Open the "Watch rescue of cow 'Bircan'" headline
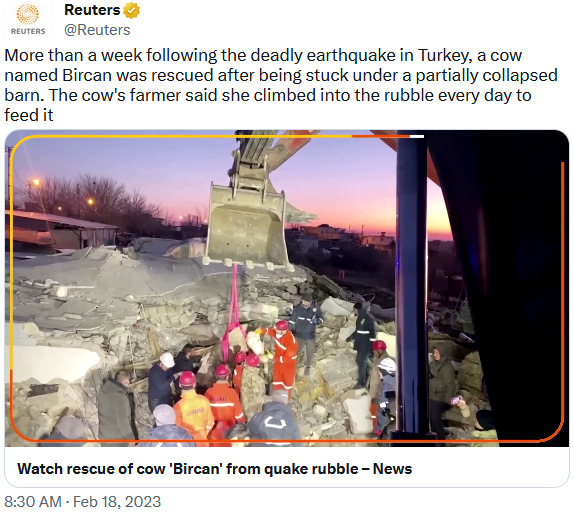Viewport: 573px width, 515px height. click(215, 469)
